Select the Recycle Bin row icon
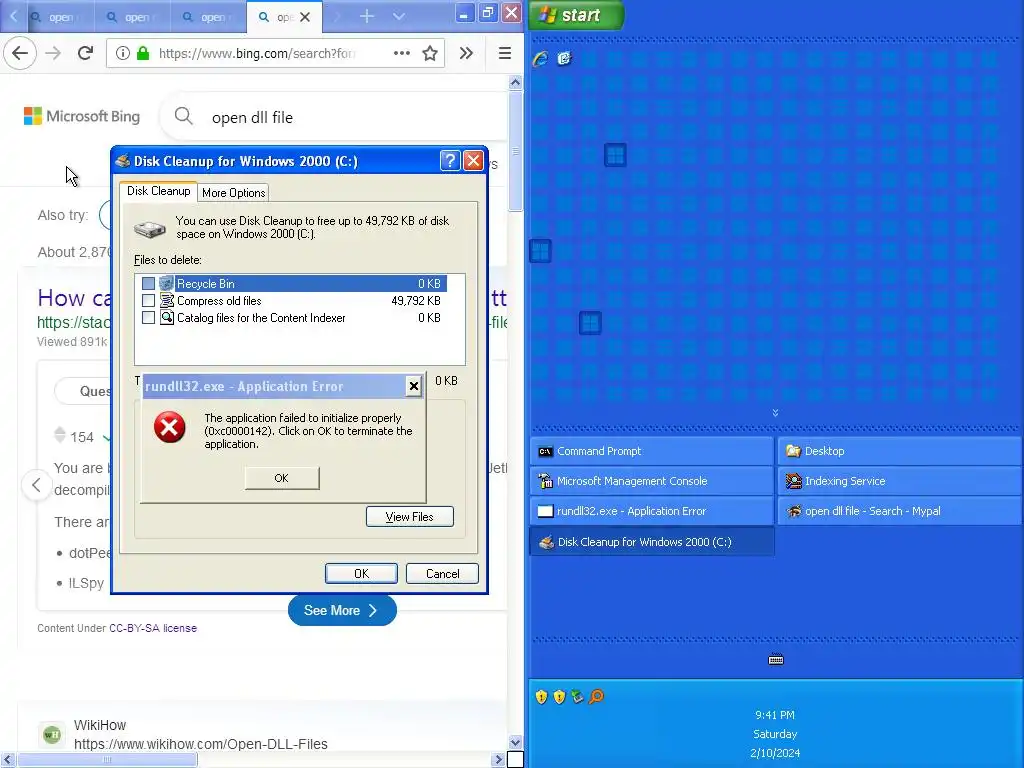This screenshot has height=768, width=1024. coord(167,283)
